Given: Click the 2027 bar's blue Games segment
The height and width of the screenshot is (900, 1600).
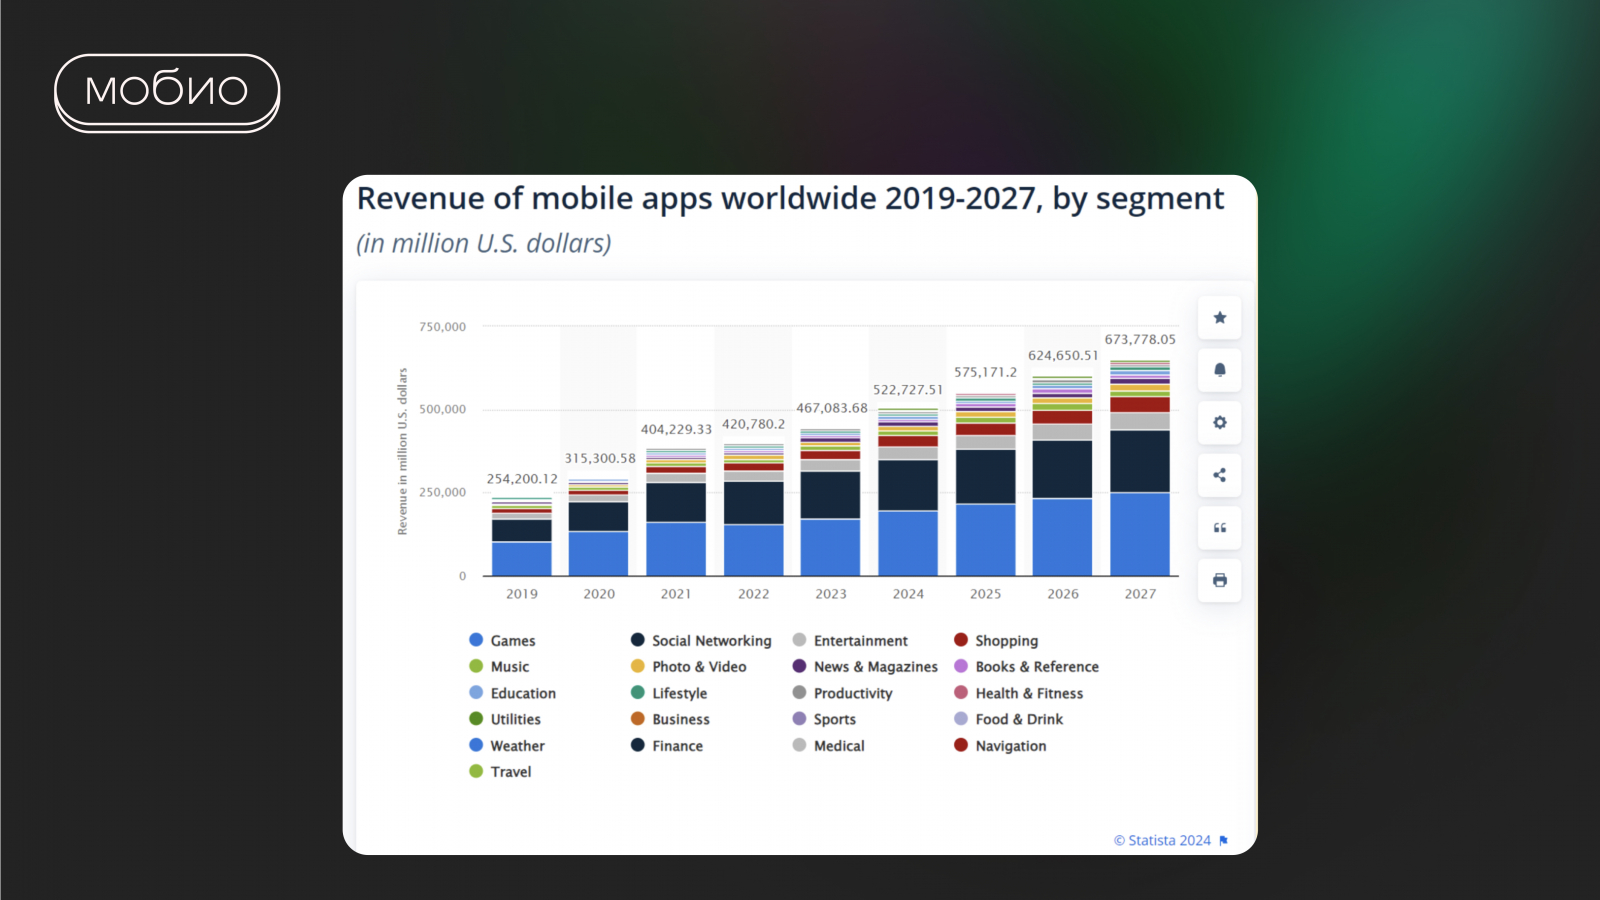Looking at the screenshot, I should point(1140,534).
